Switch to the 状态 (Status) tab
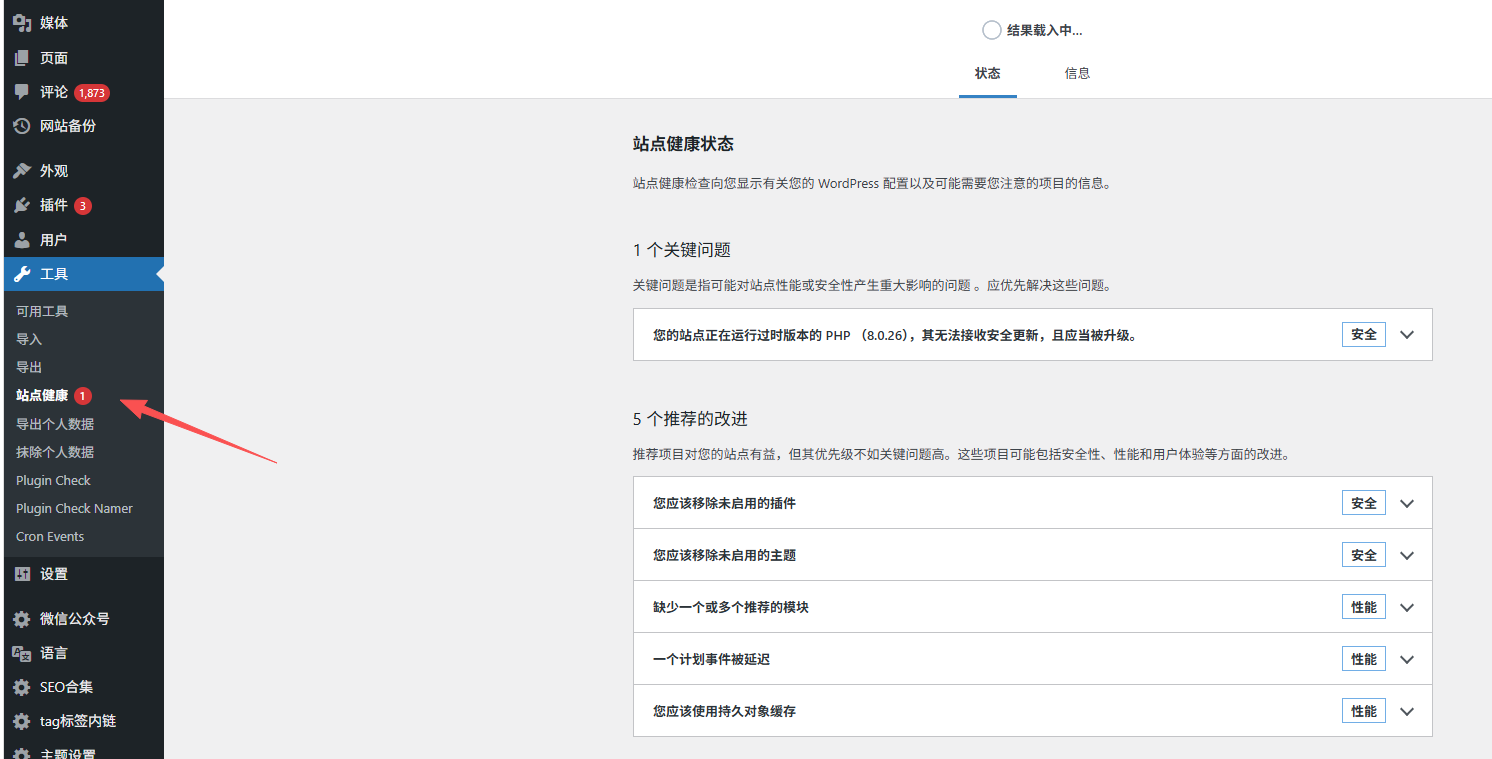1492x759 pixels. tap(987, 73)
